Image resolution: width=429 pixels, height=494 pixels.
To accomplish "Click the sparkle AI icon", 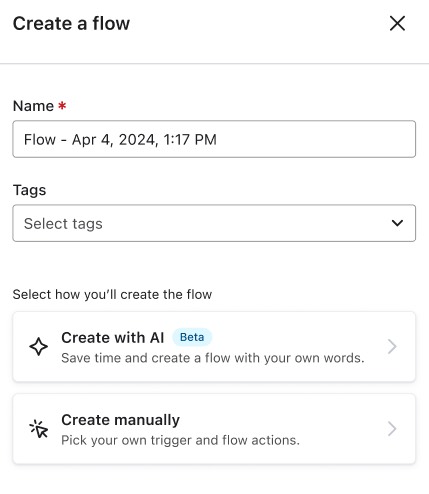I will (x=39, y=347).
